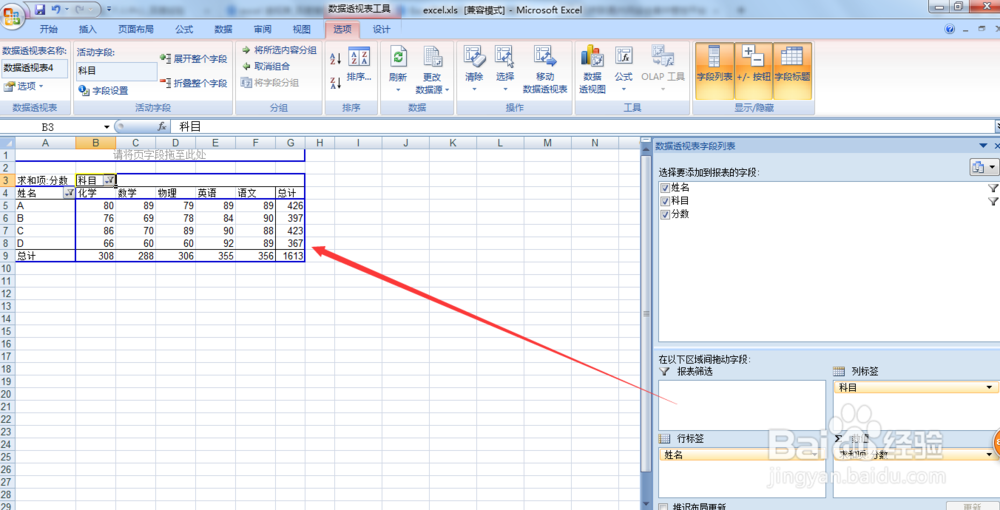Screen dimensions: 1000x510
Task: Open the 科目 column filter dropdown in B3
Action: pyautogui.click(x=110, y=180)
